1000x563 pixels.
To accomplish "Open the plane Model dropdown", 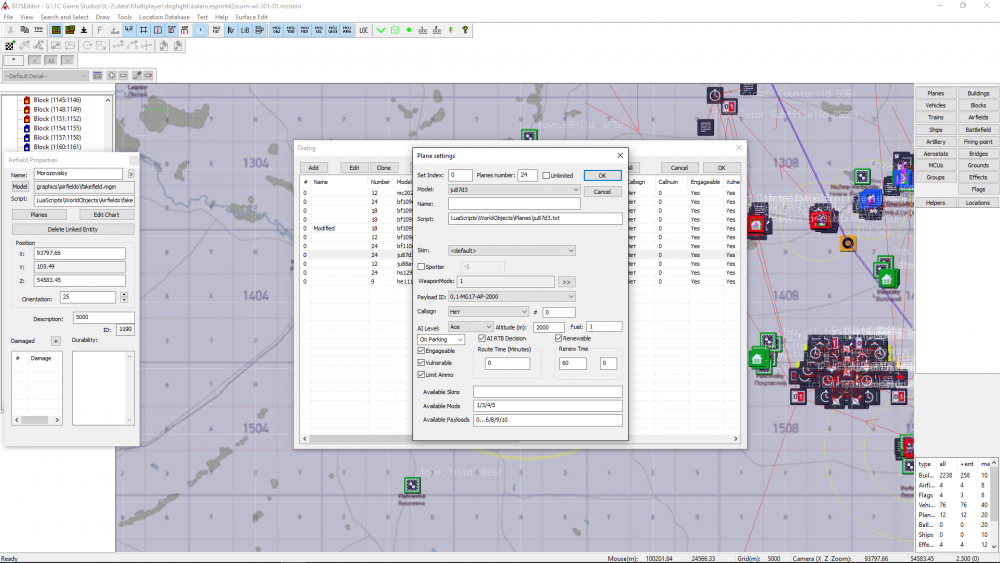I will (575, 189).
